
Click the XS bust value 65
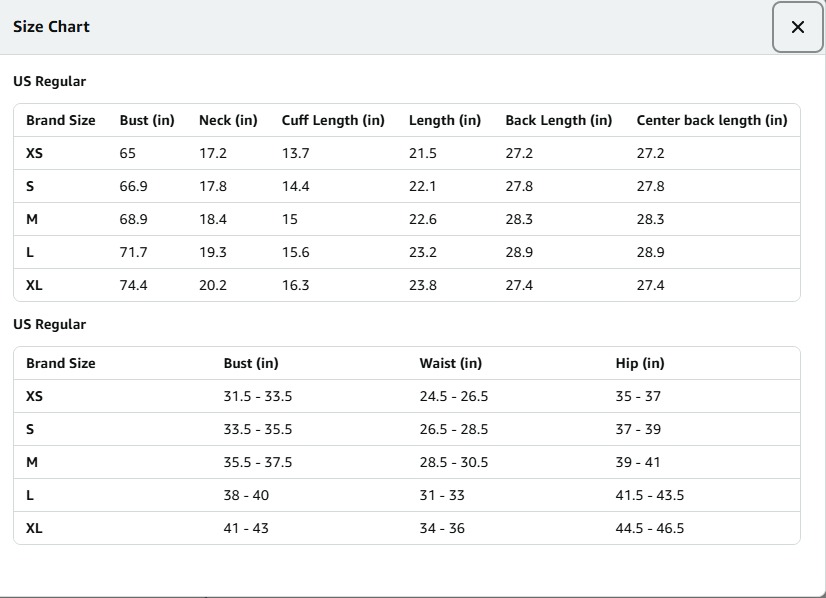[128, 153]
